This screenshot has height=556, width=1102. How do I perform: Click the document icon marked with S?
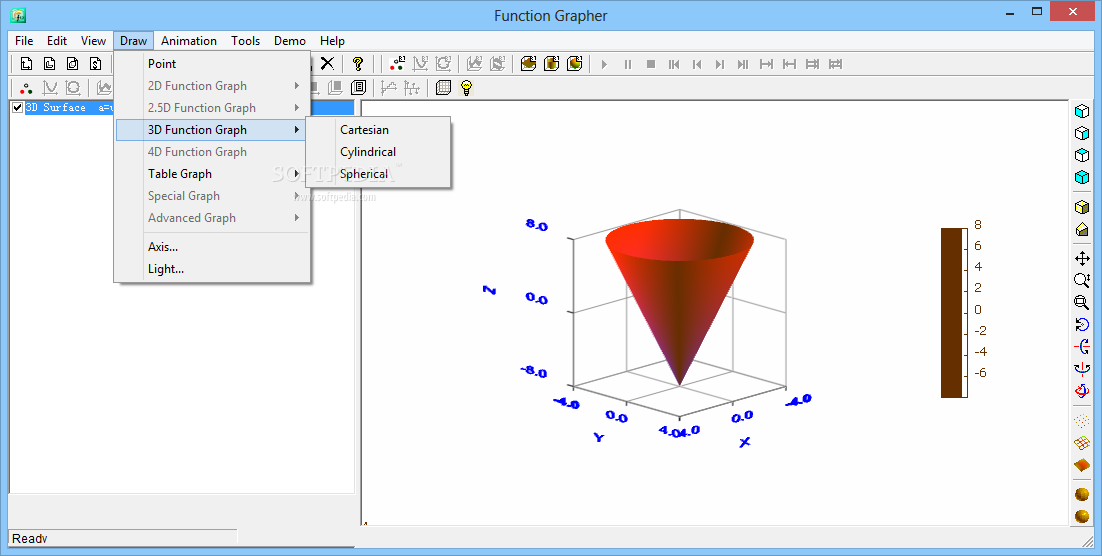[x=96, y=64]
